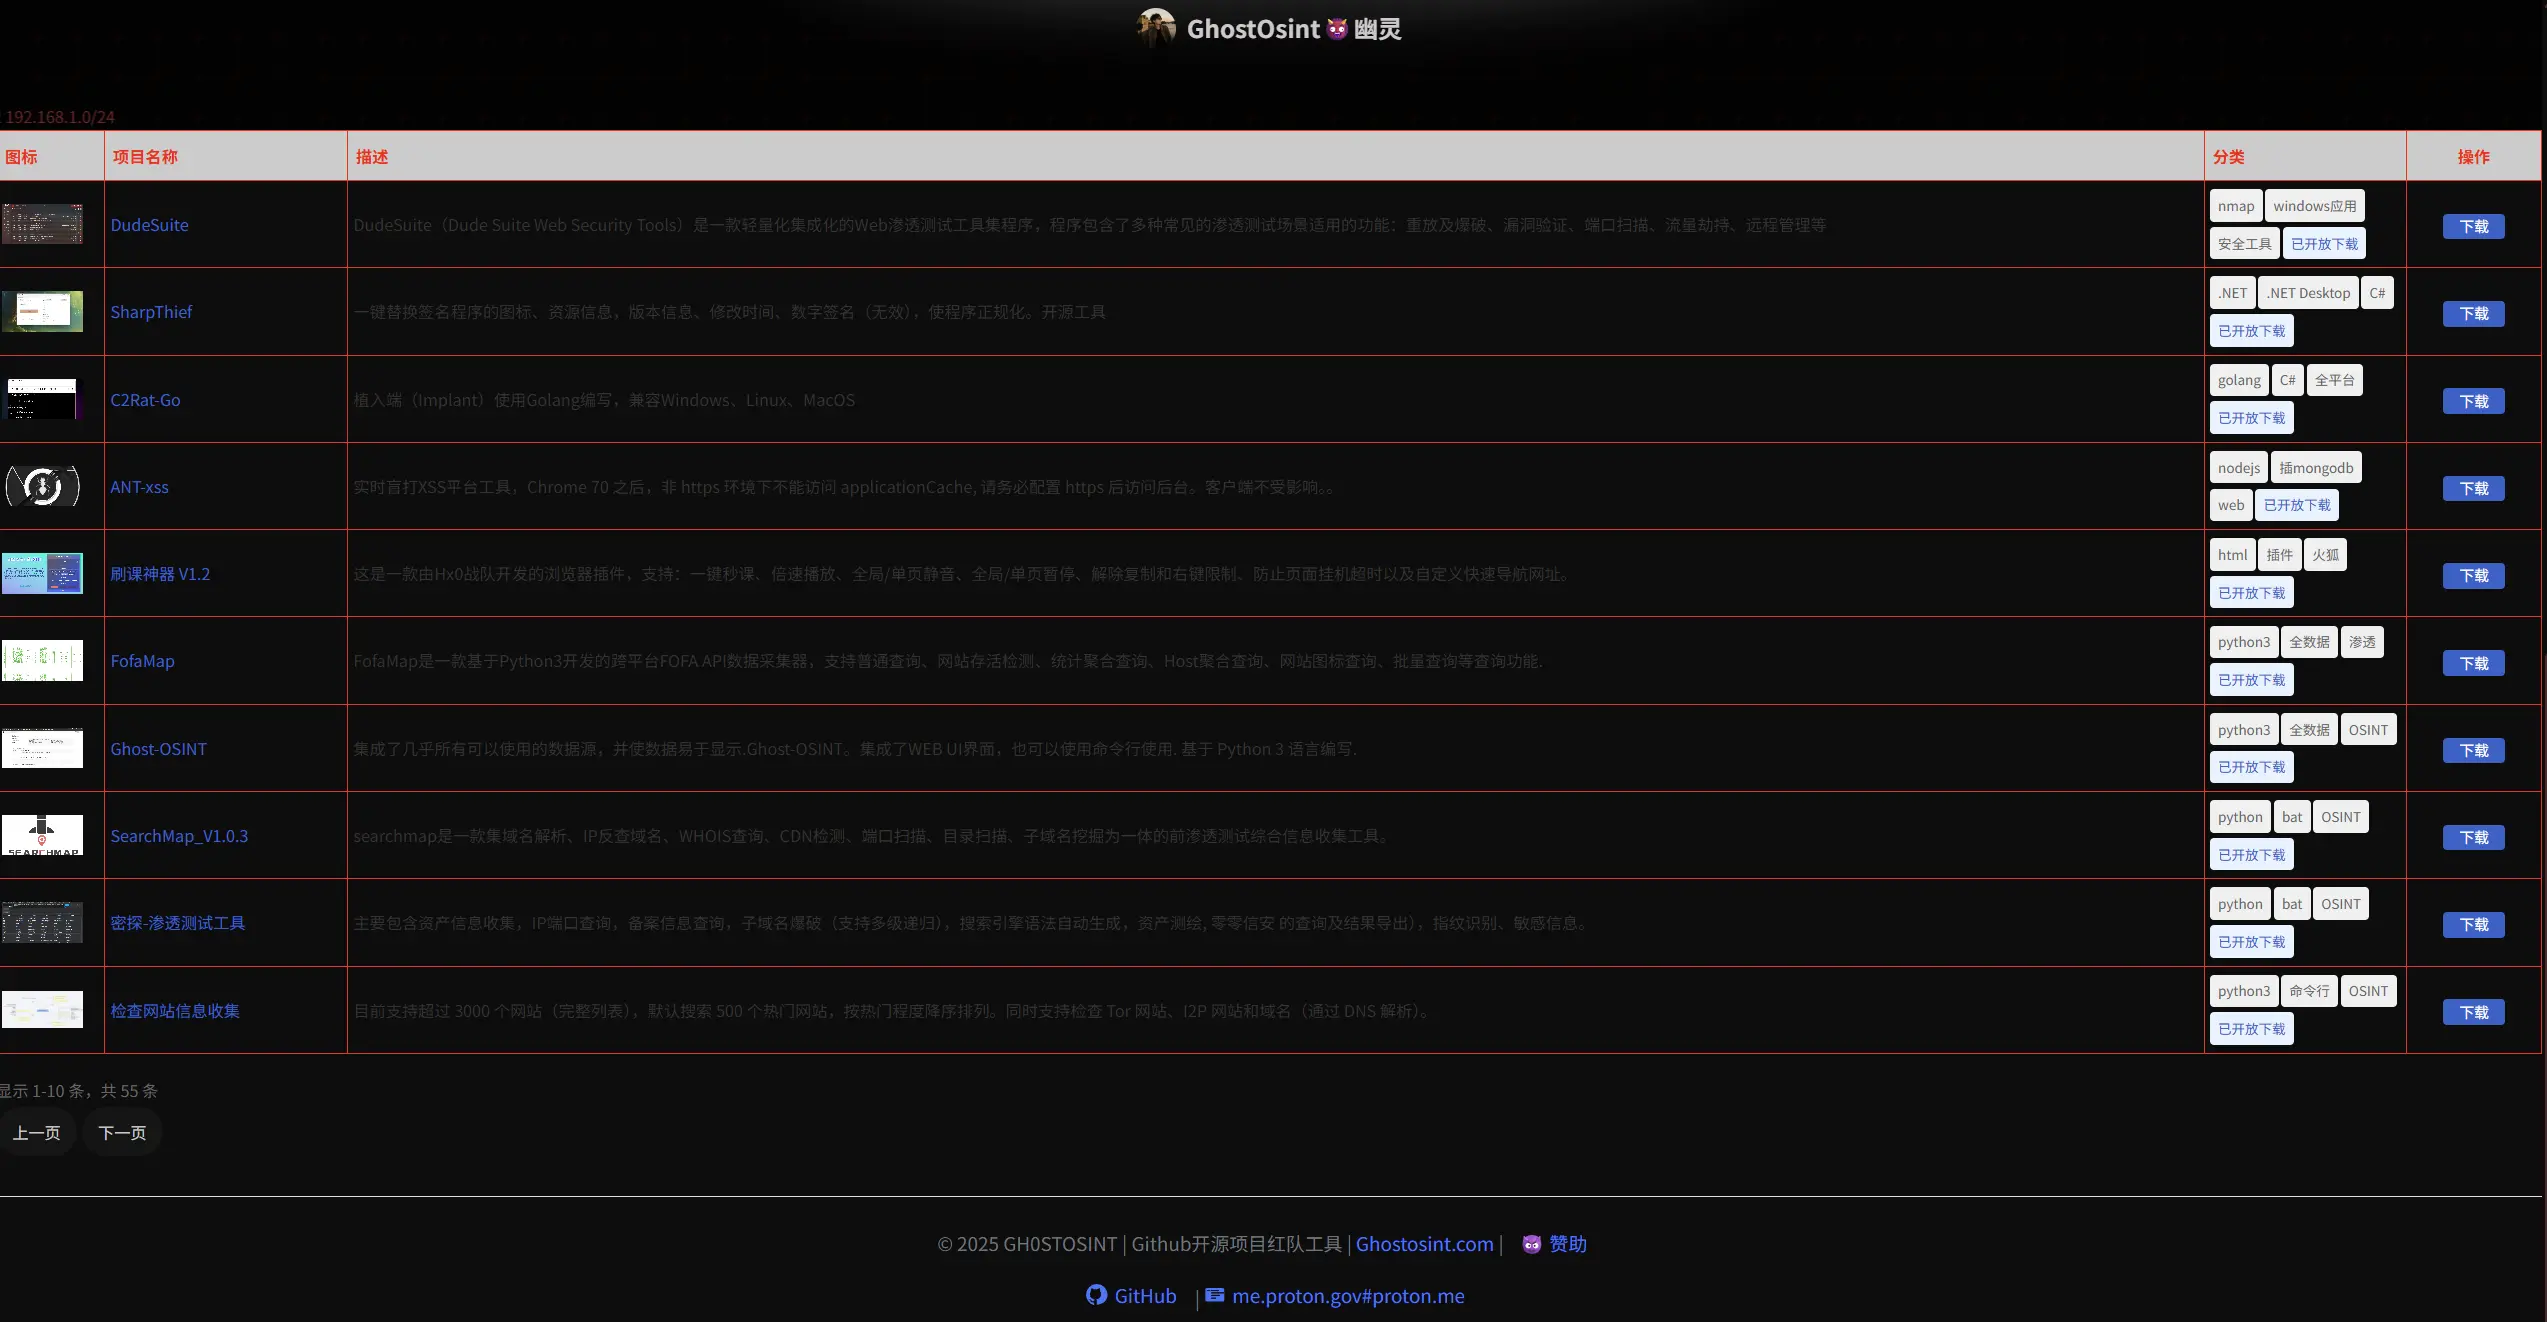
Task: Click 下载 button for DudeSuite
Action: click(x=2474, y=226)
